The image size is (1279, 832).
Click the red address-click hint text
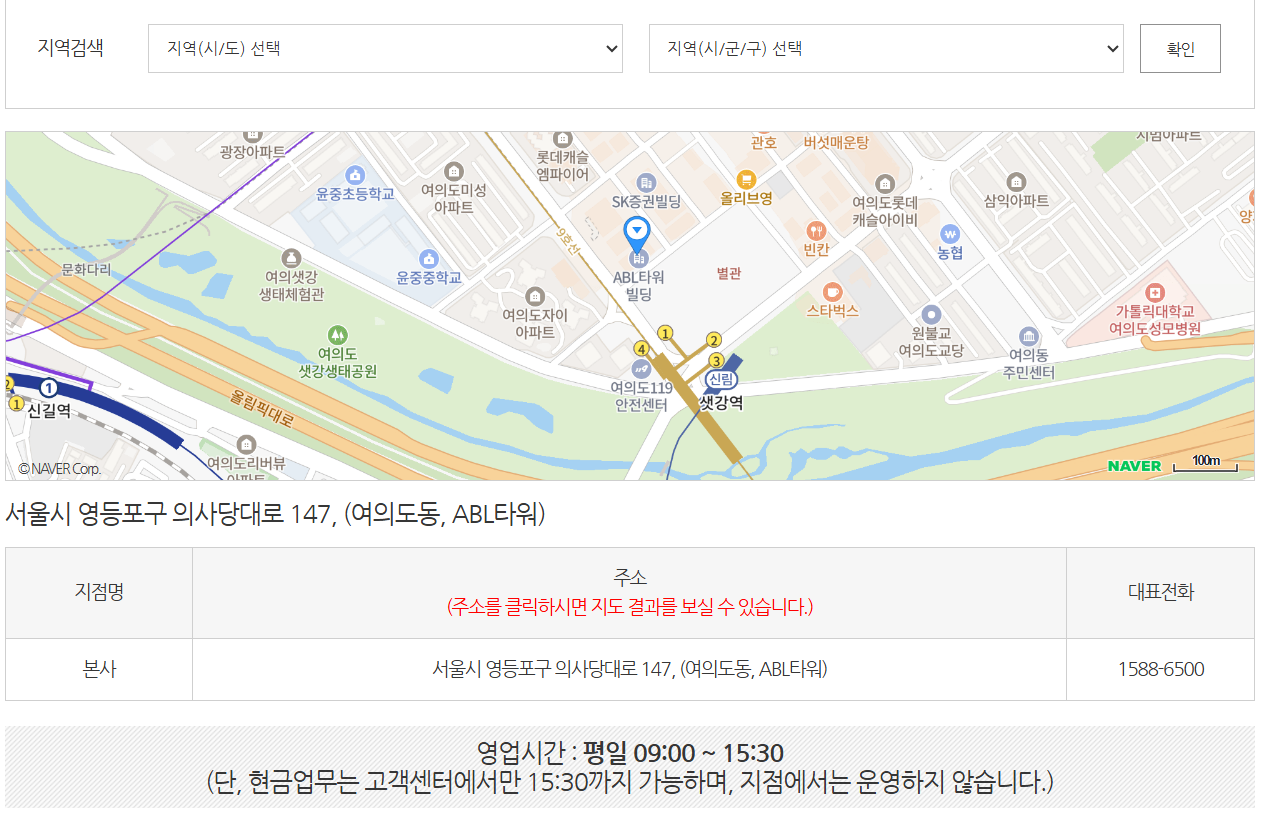coord(630,606)
